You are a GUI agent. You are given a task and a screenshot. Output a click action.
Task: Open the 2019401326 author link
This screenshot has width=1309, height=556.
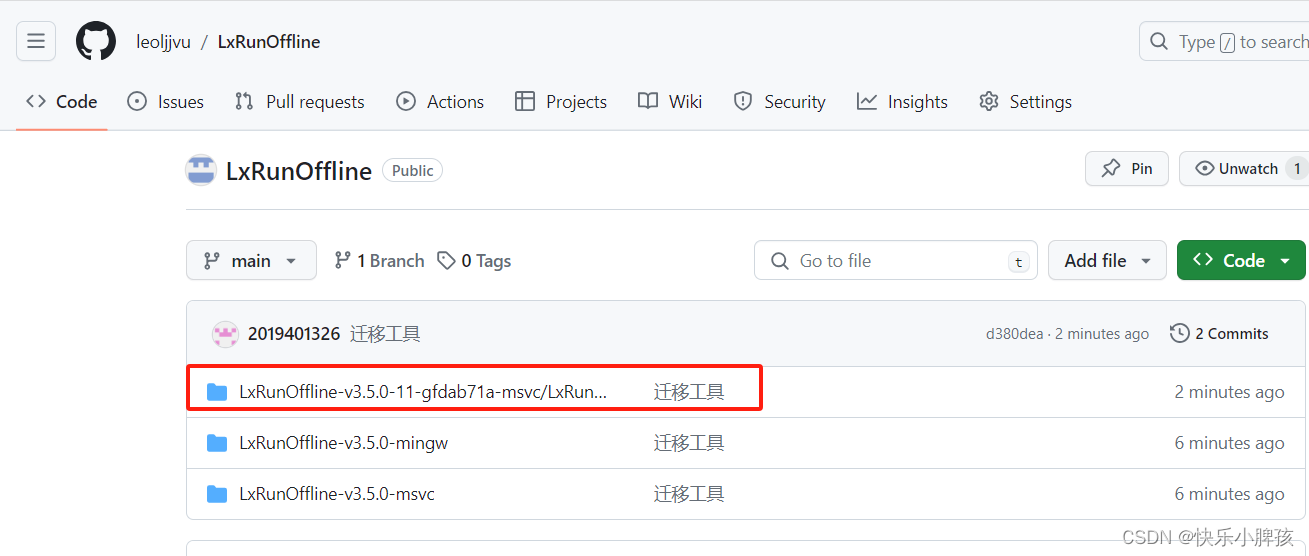point(294,334)
